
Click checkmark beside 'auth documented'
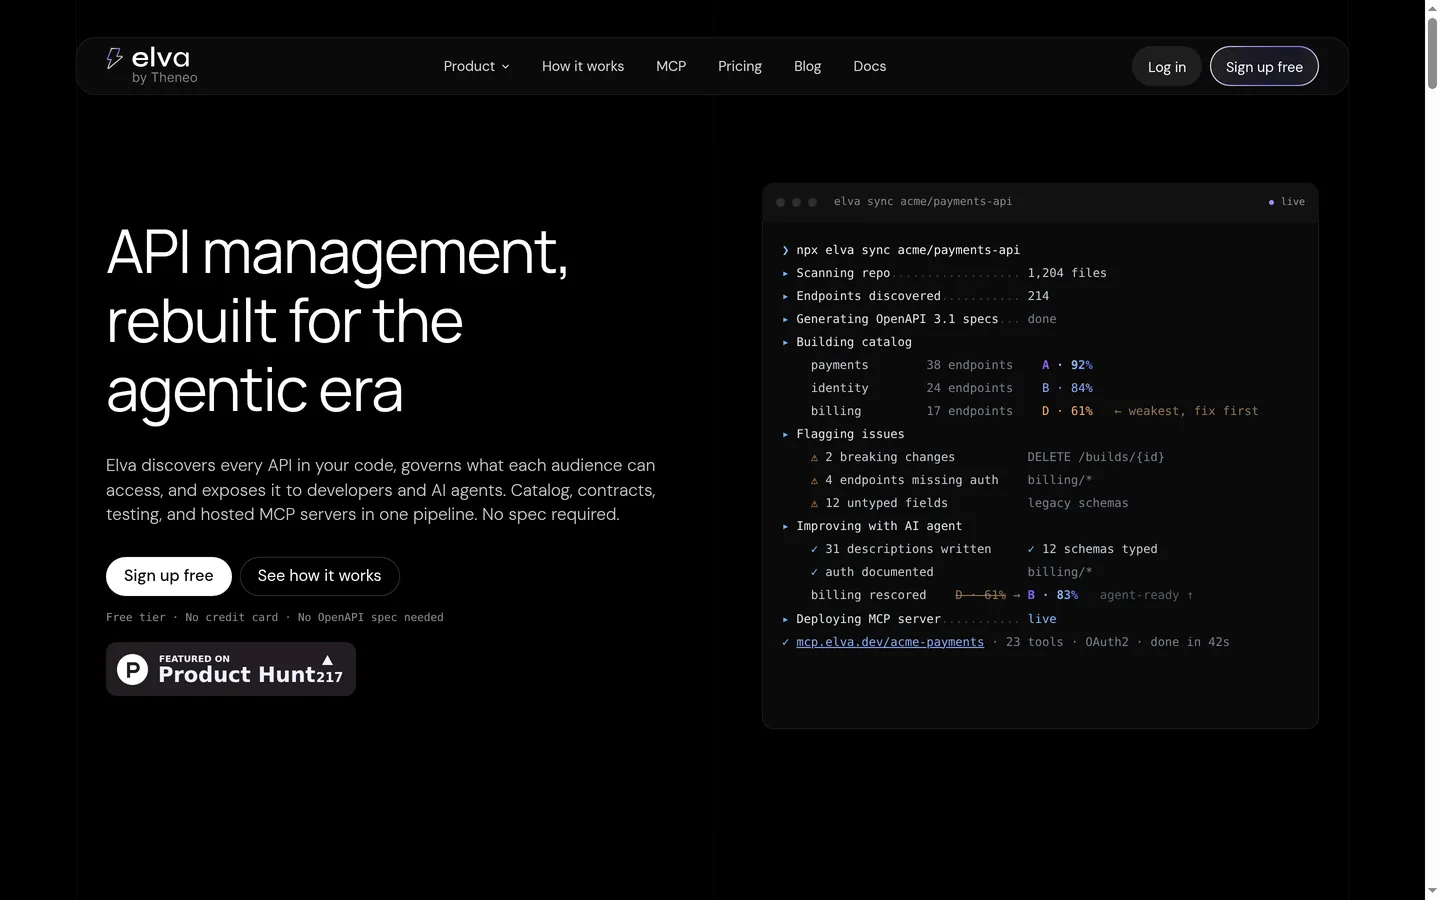[814, 572]
